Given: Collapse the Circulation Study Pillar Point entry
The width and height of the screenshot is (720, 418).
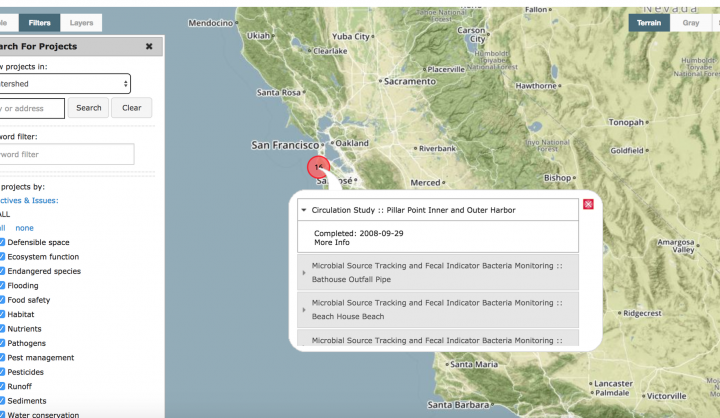Looking at the screenshot, I should 438,210.
